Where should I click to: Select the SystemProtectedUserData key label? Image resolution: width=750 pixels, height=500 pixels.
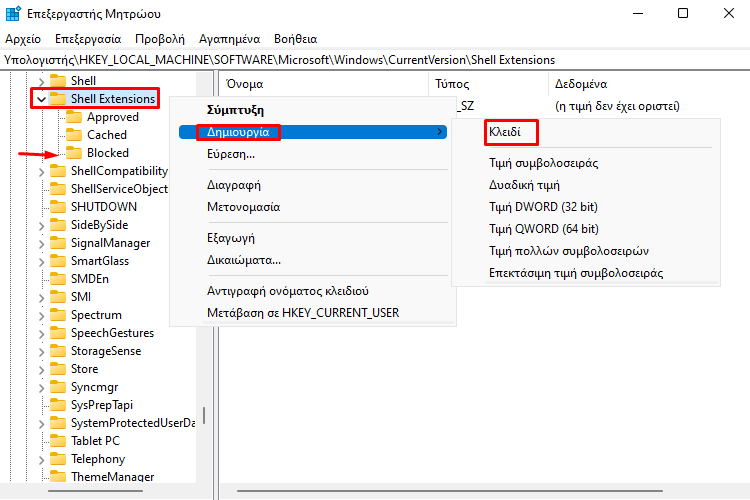(133, 423)
